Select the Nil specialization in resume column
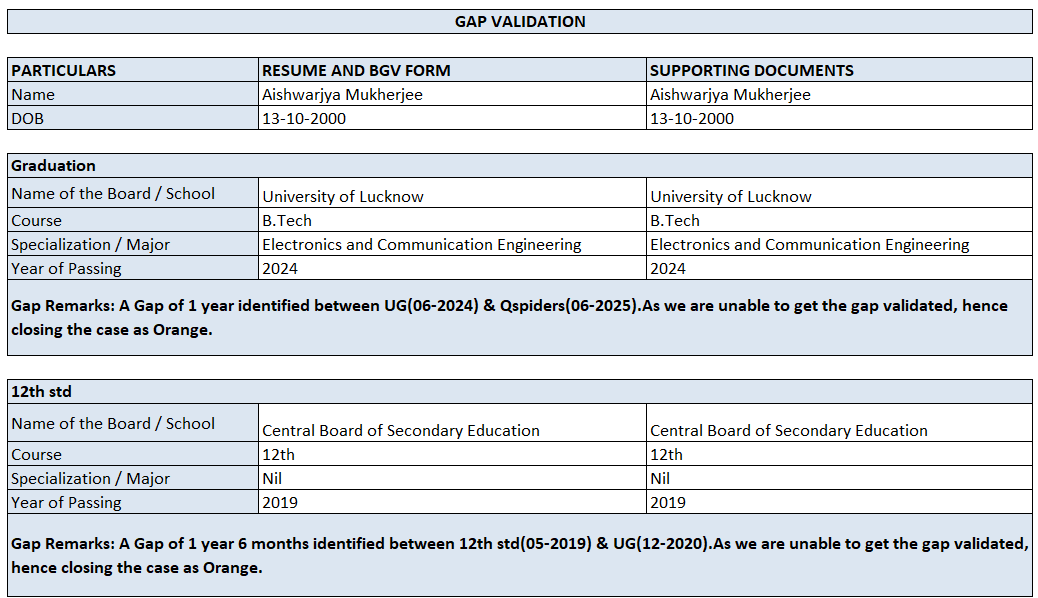Screen dimensions: 1038x598 [272, 478]
